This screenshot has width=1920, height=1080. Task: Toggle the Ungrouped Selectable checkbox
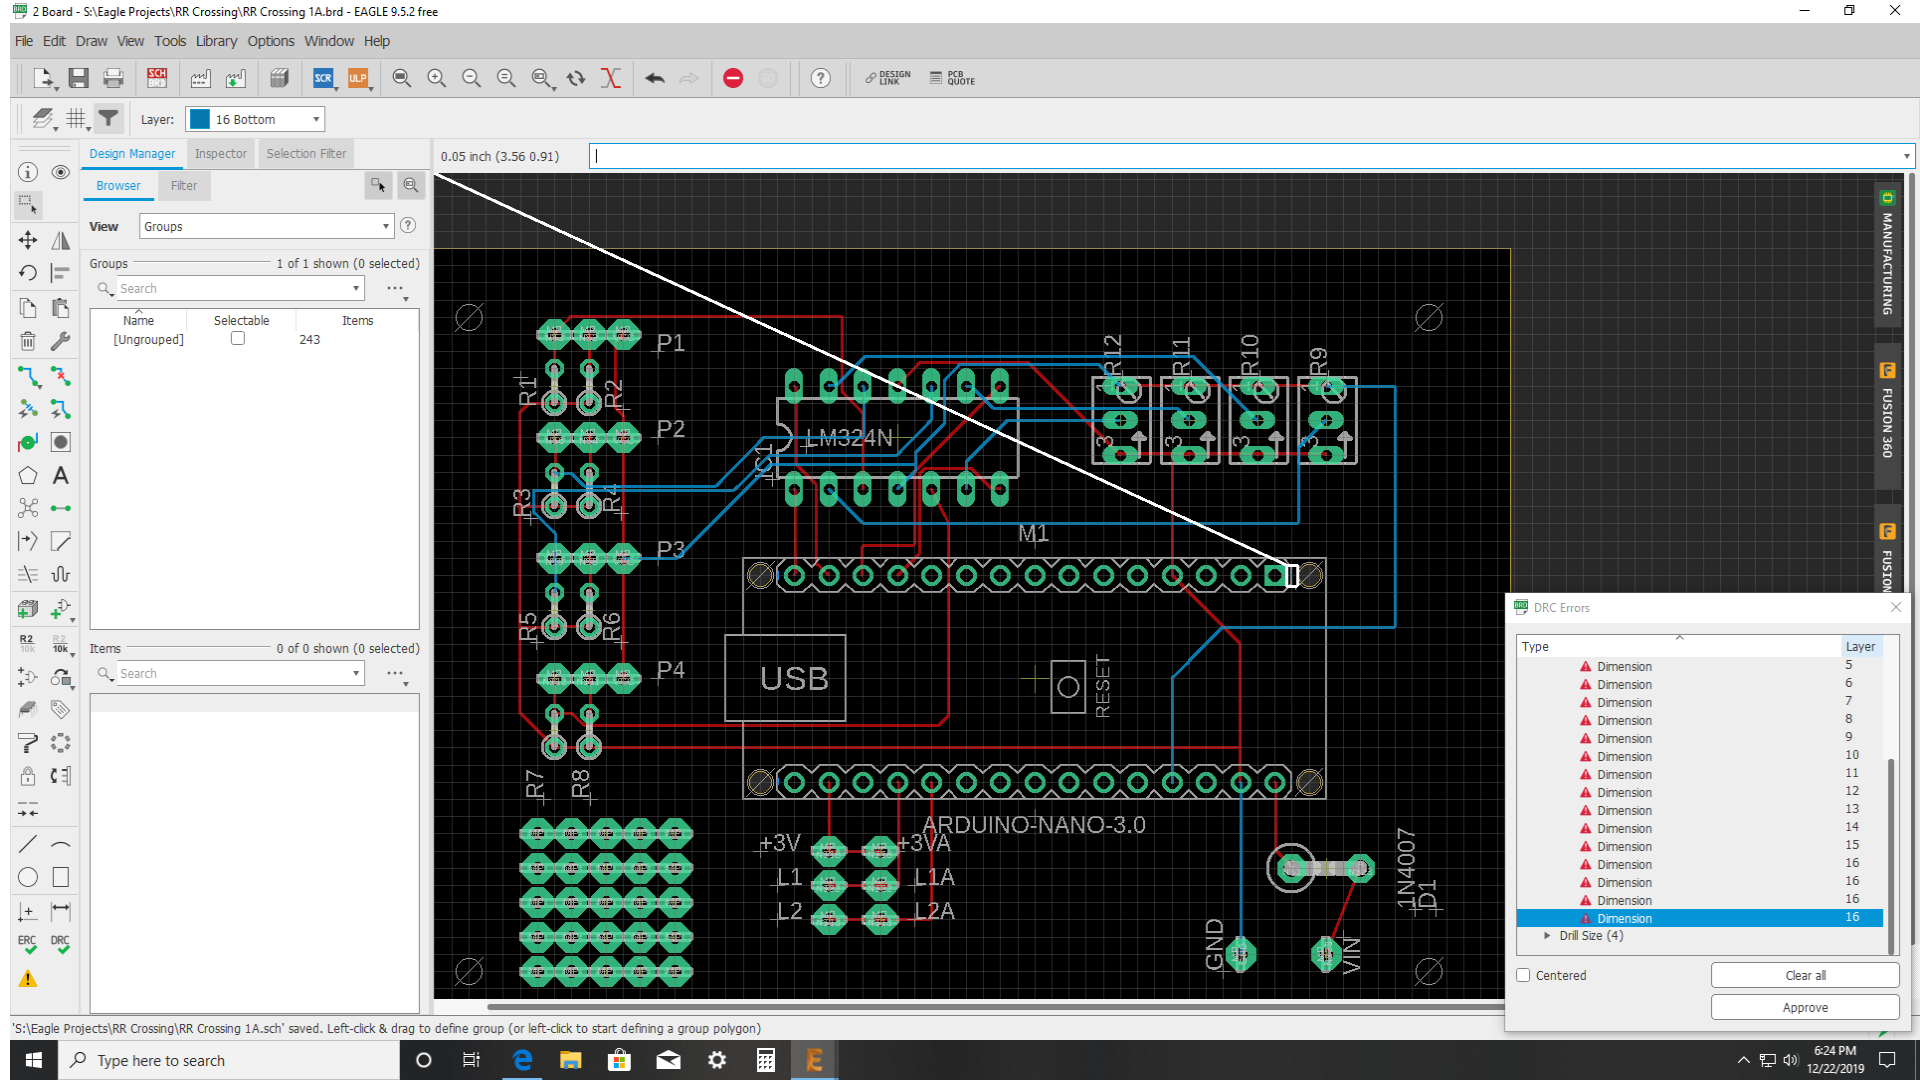point(238,339)
